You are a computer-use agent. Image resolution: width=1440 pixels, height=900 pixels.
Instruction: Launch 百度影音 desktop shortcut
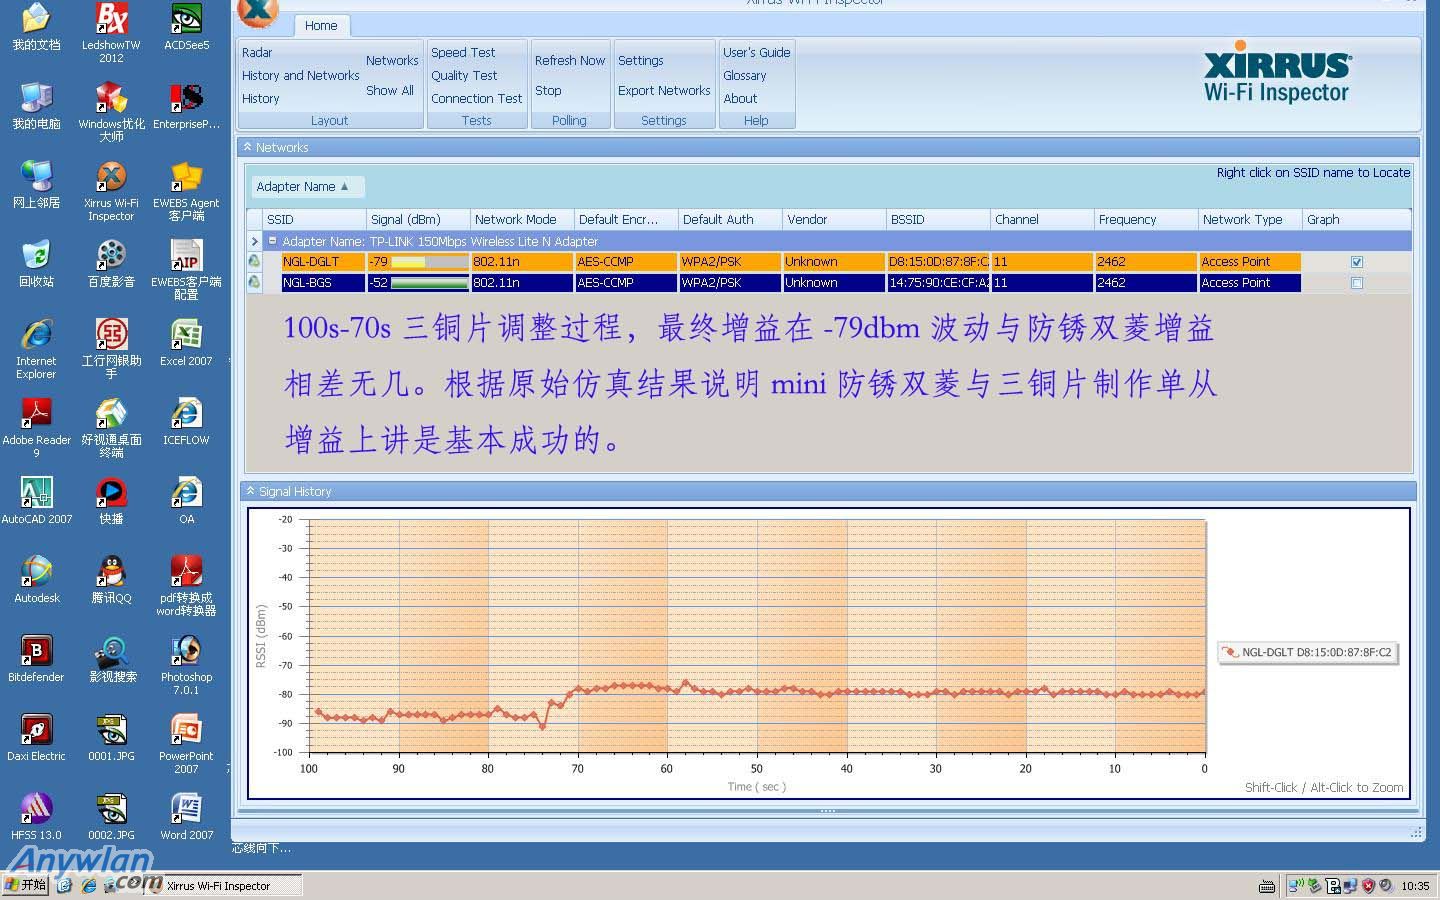click(111, 264)
